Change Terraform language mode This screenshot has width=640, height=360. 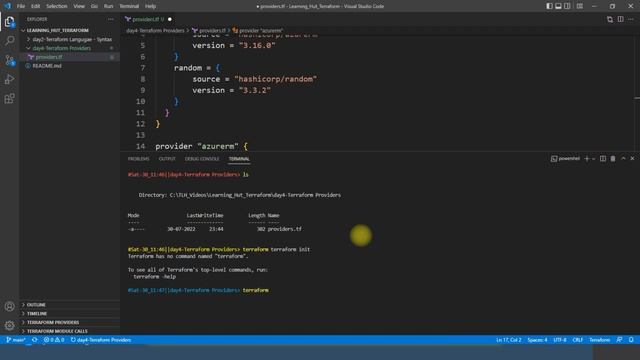click(x=600, y=340)
